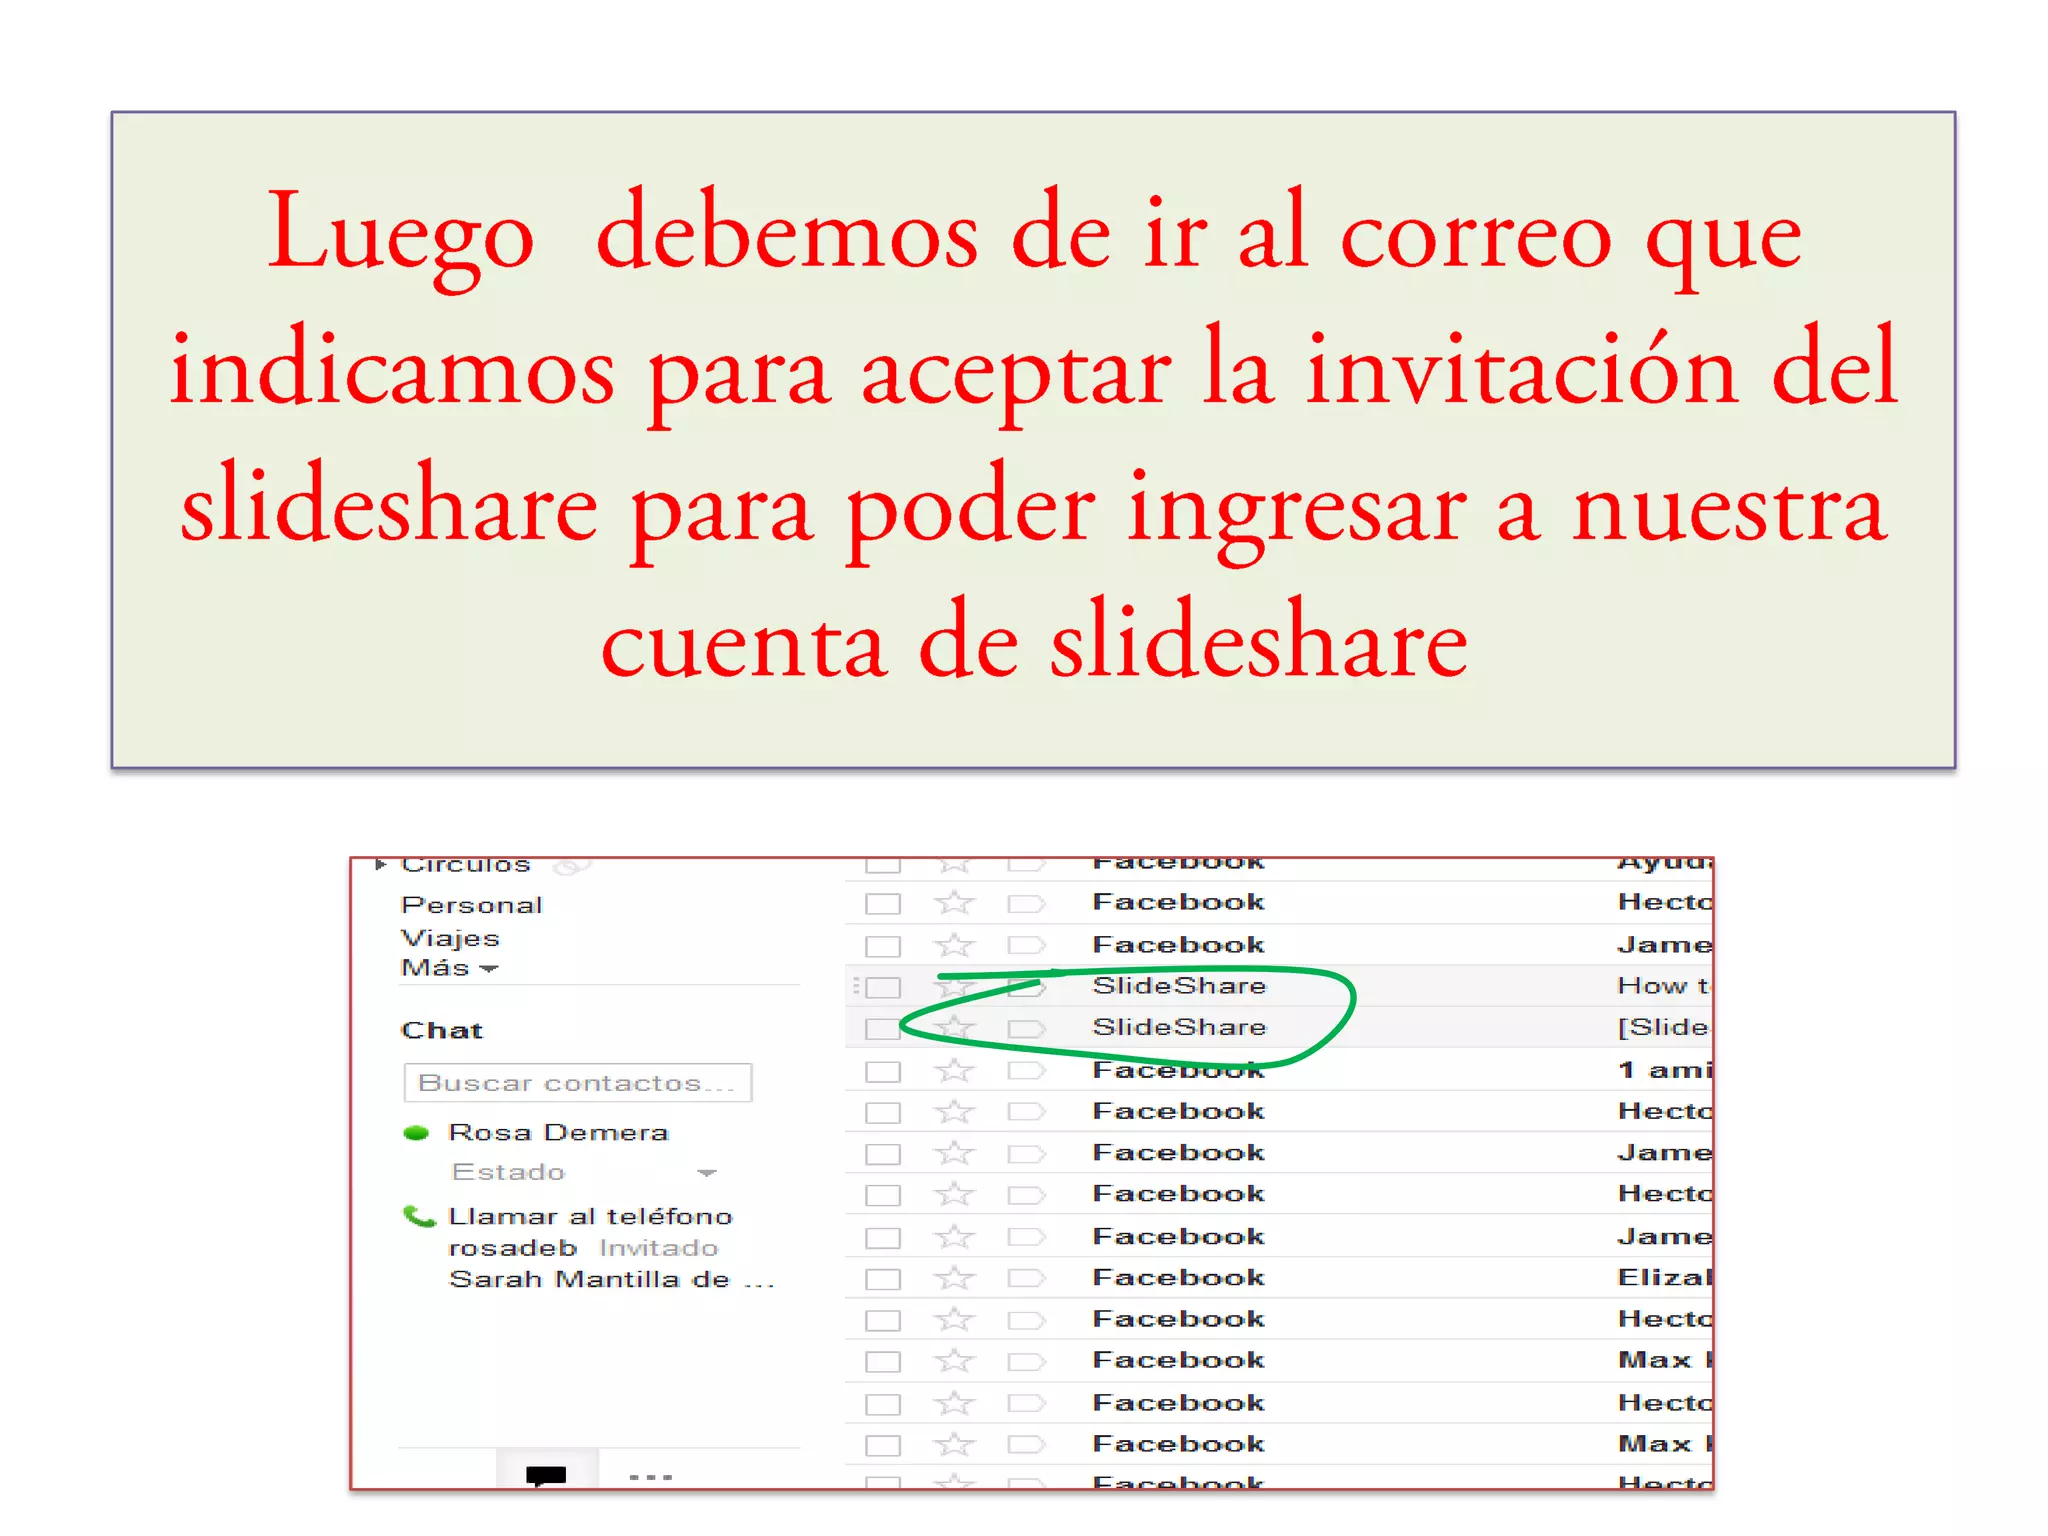
Task: Open the Viajes label
Action: tap(450, 938)
